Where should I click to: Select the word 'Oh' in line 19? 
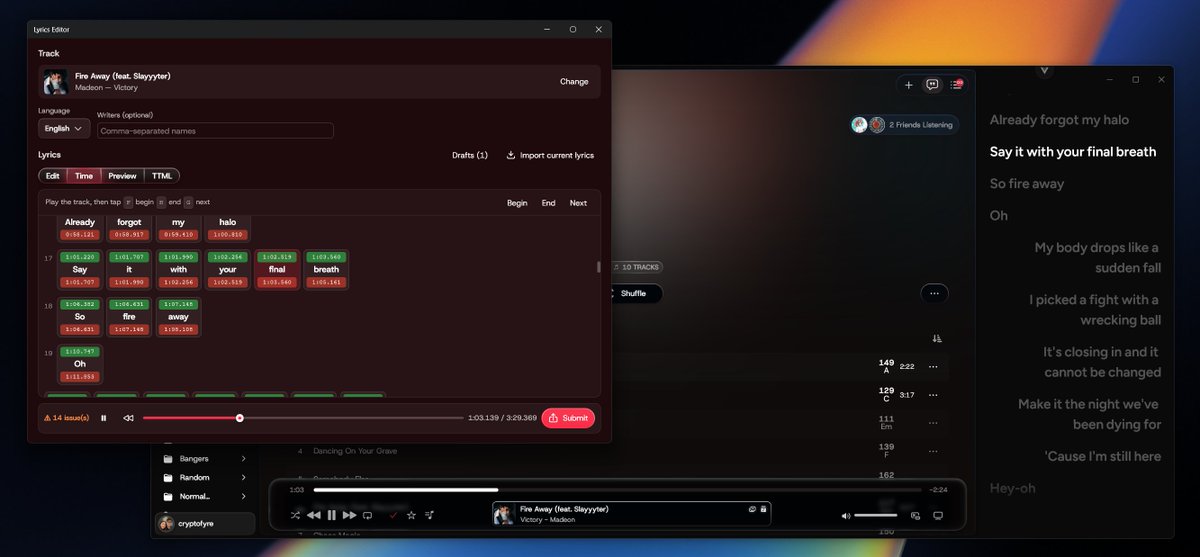tap(80, 364)
